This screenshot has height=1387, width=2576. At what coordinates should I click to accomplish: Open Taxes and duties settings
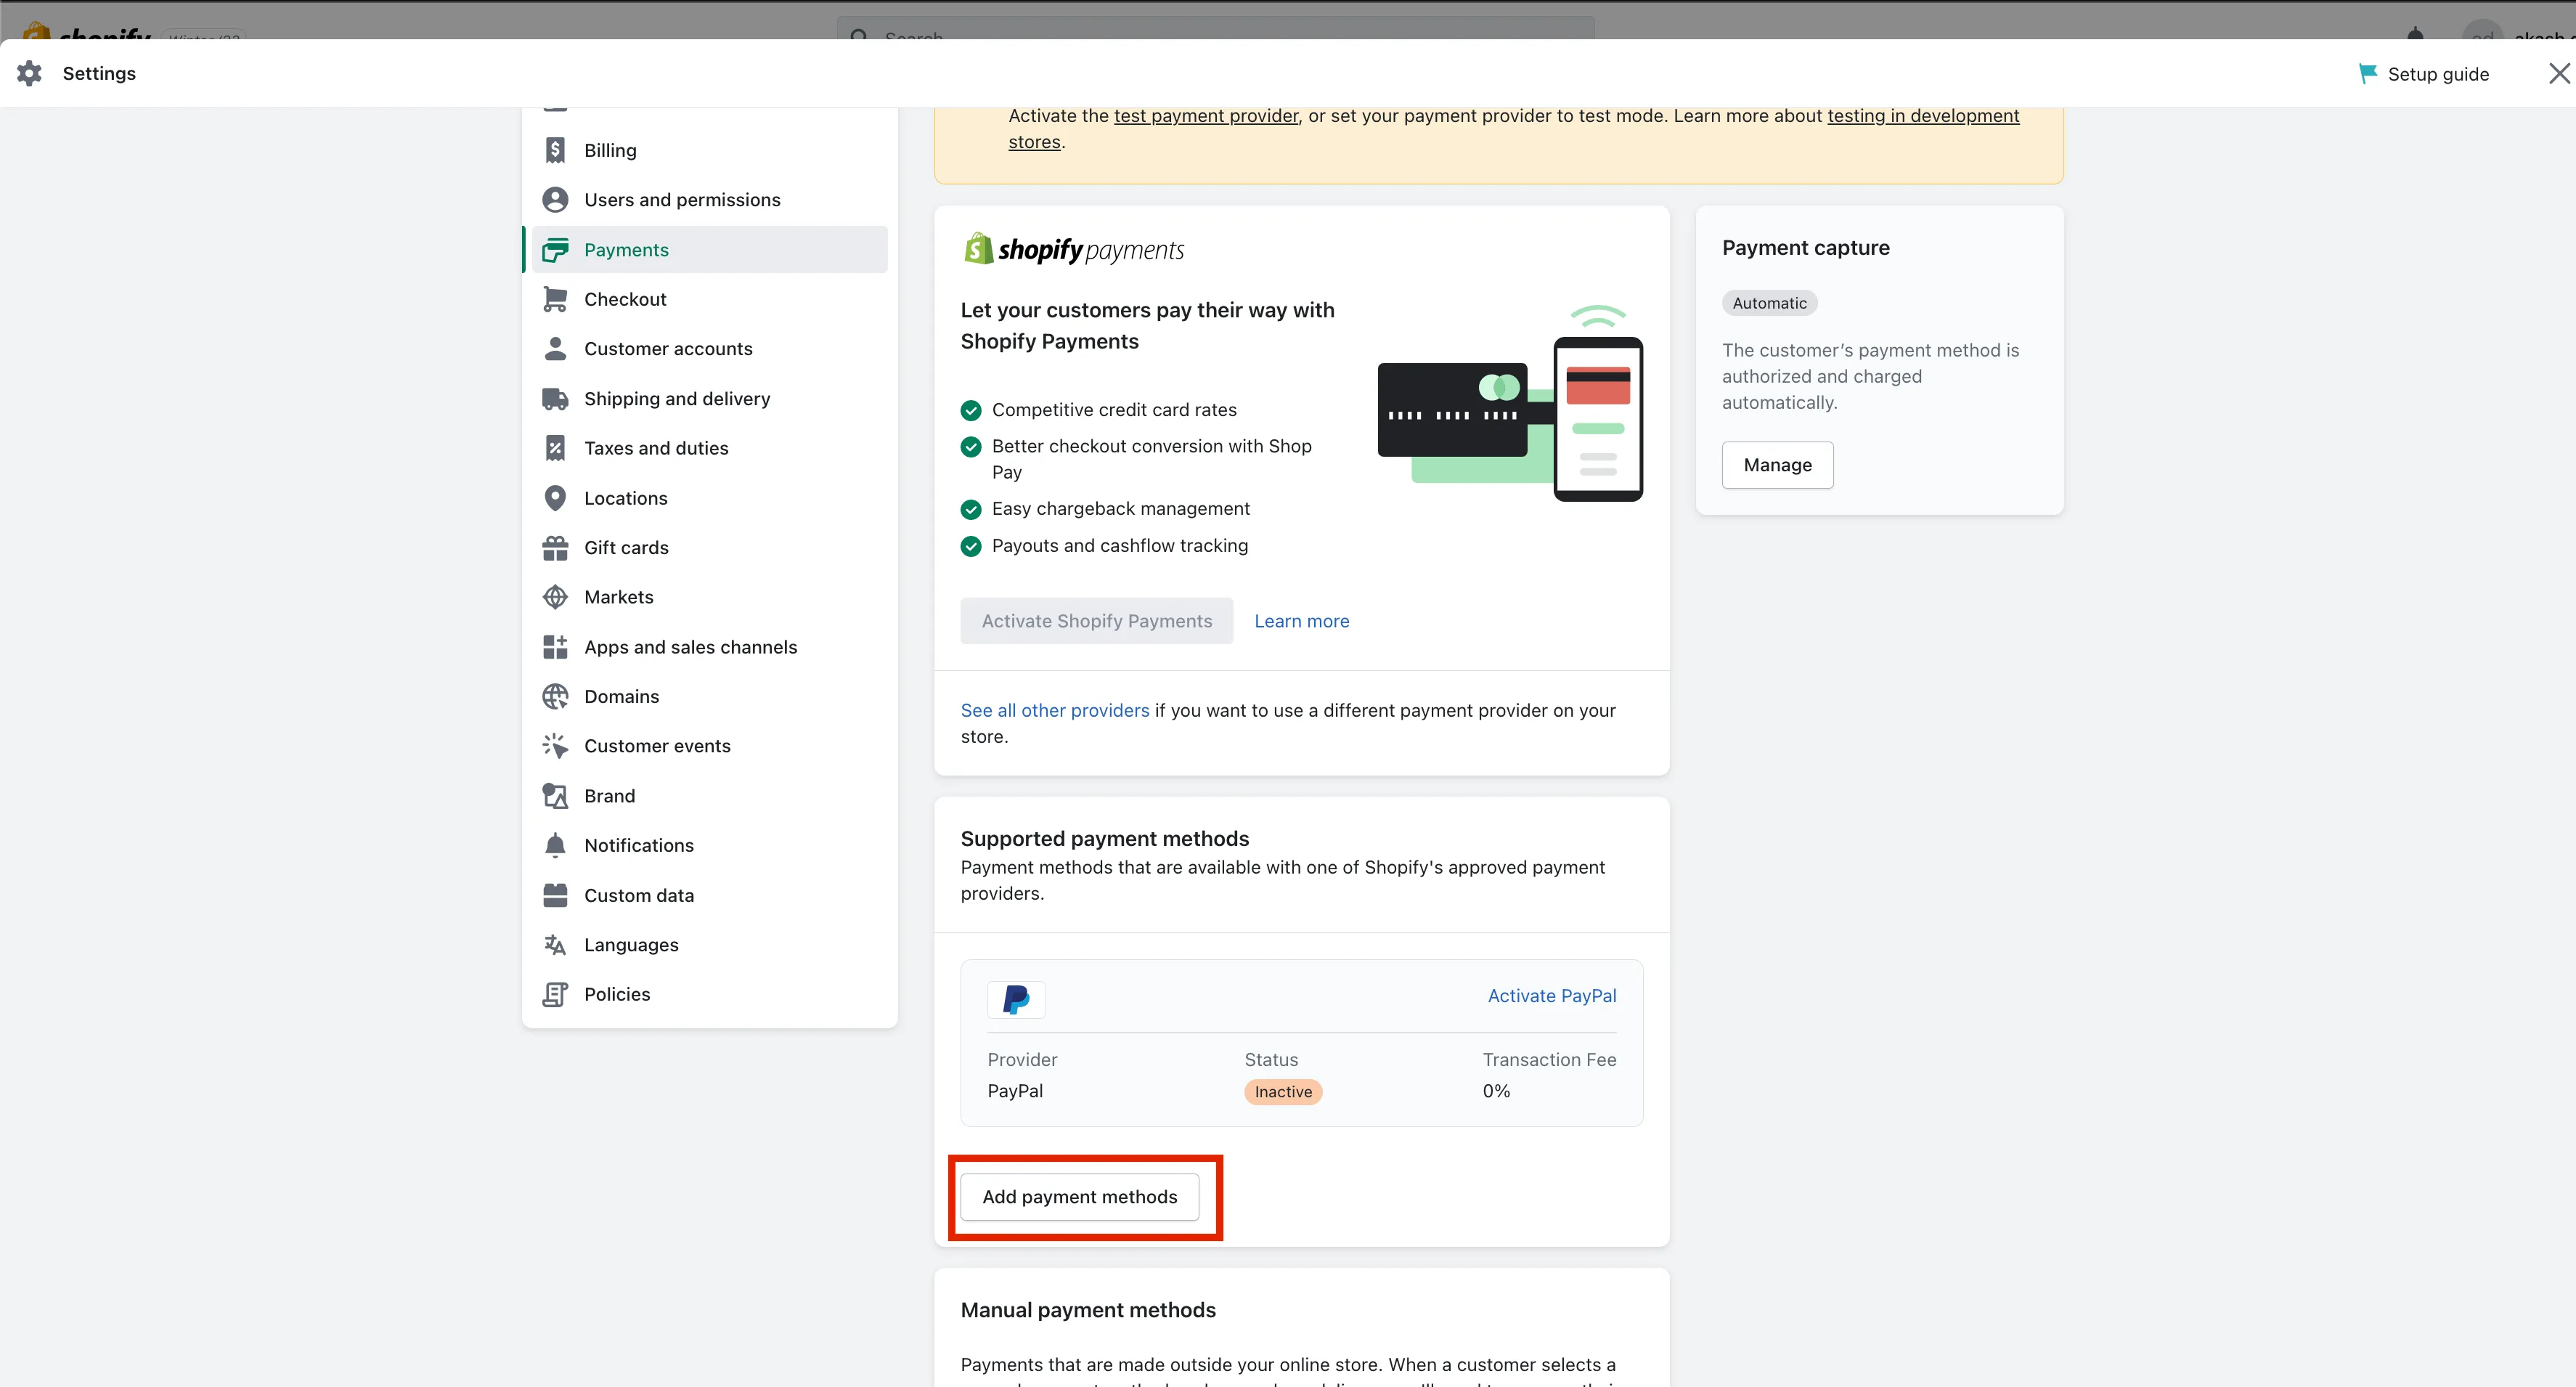tap(709, 448)
